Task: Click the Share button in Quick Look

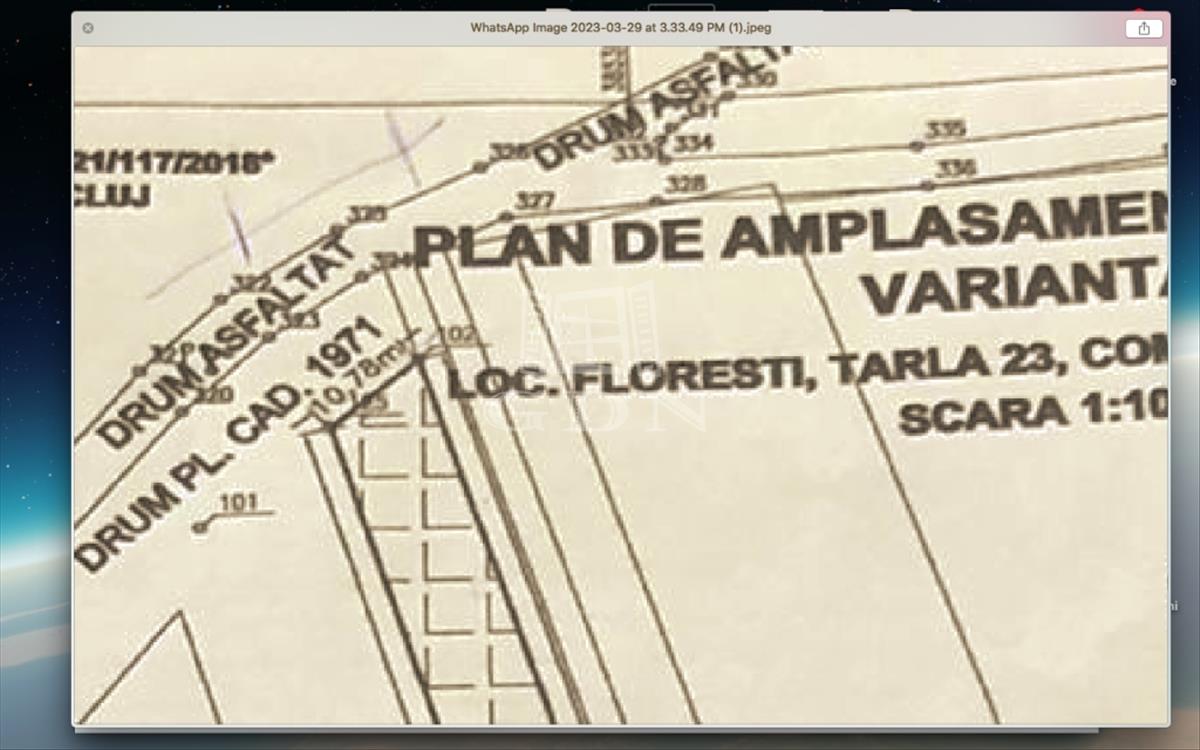Action: coord(1144,28)
